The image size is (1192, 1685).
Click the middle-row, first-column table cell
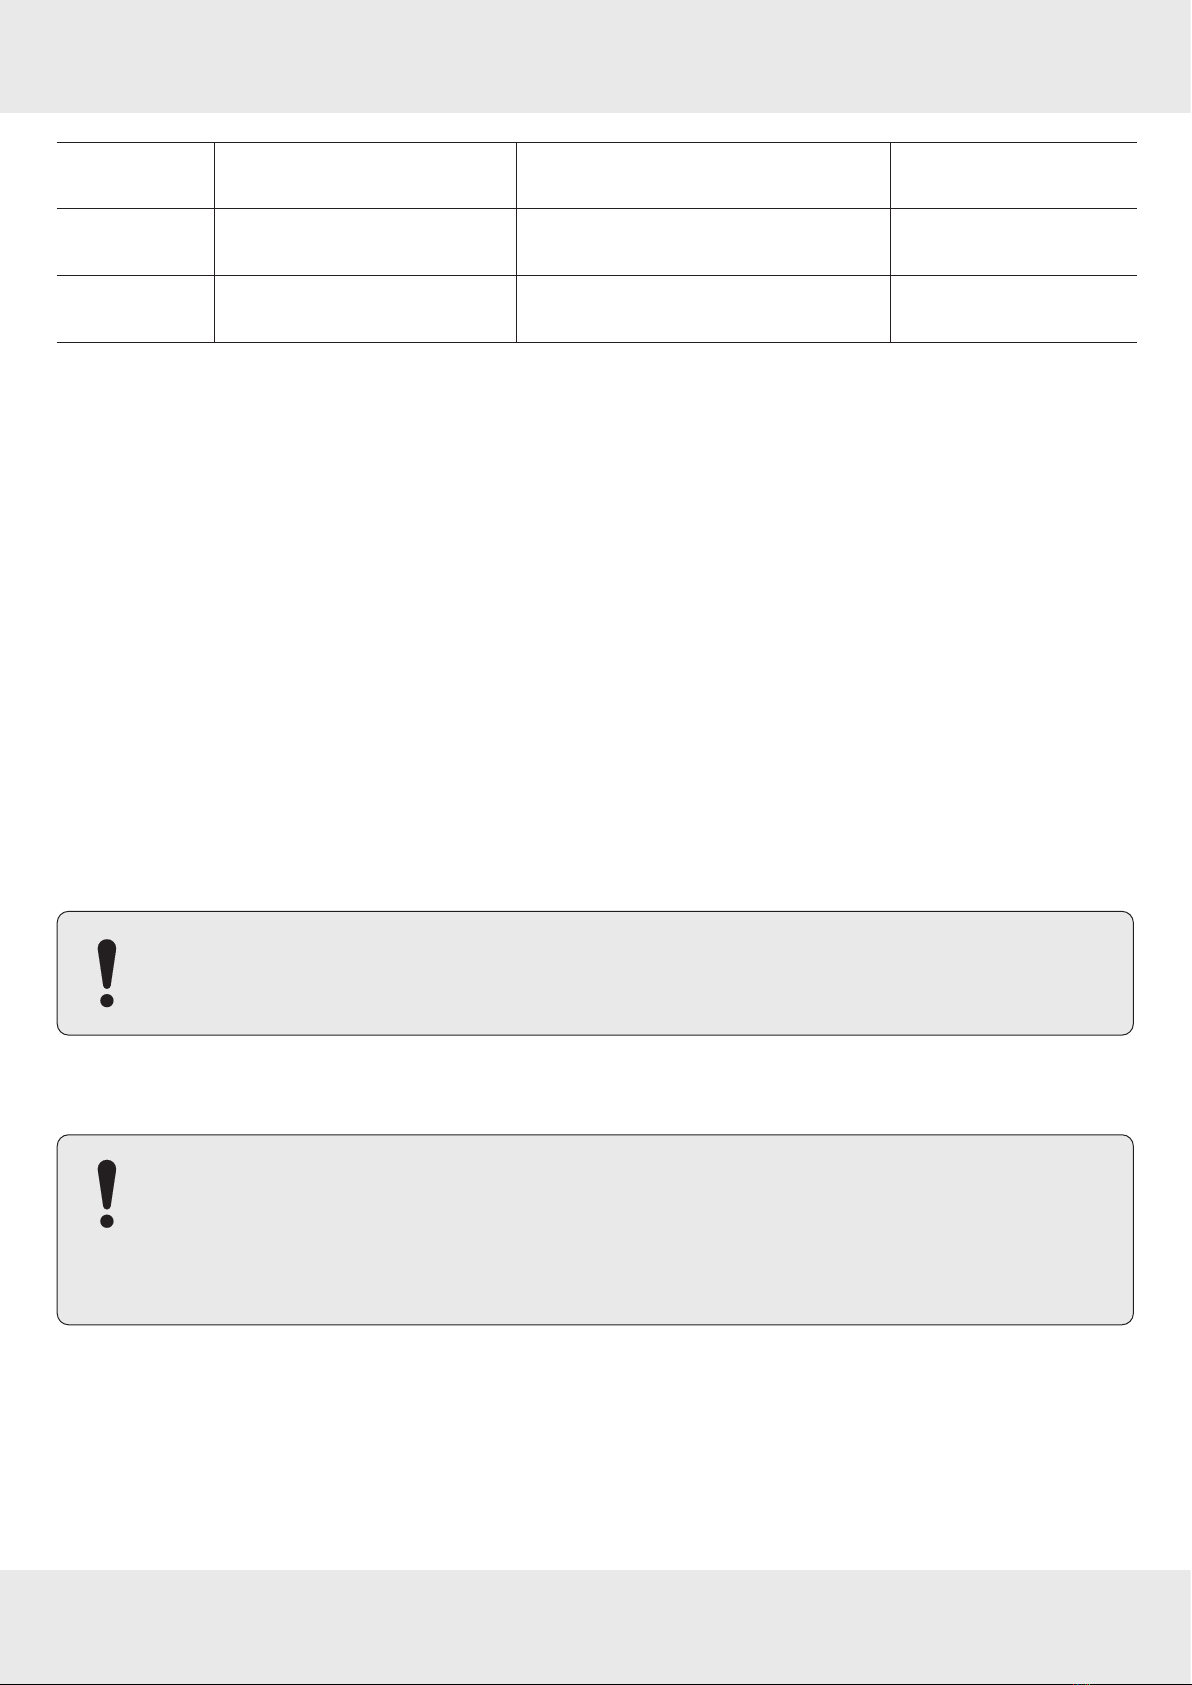(136, 242)
